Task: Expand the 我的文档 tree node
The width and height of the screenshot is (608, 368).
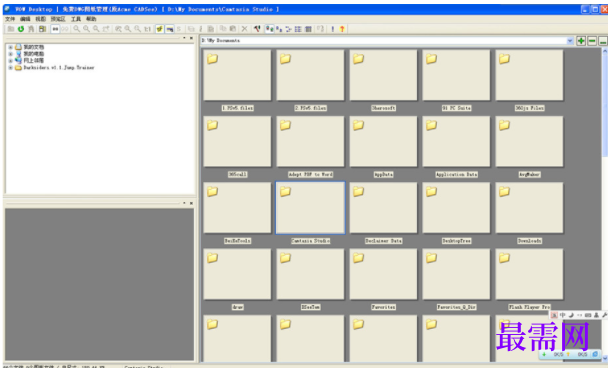Action: (x=10, y=47)
